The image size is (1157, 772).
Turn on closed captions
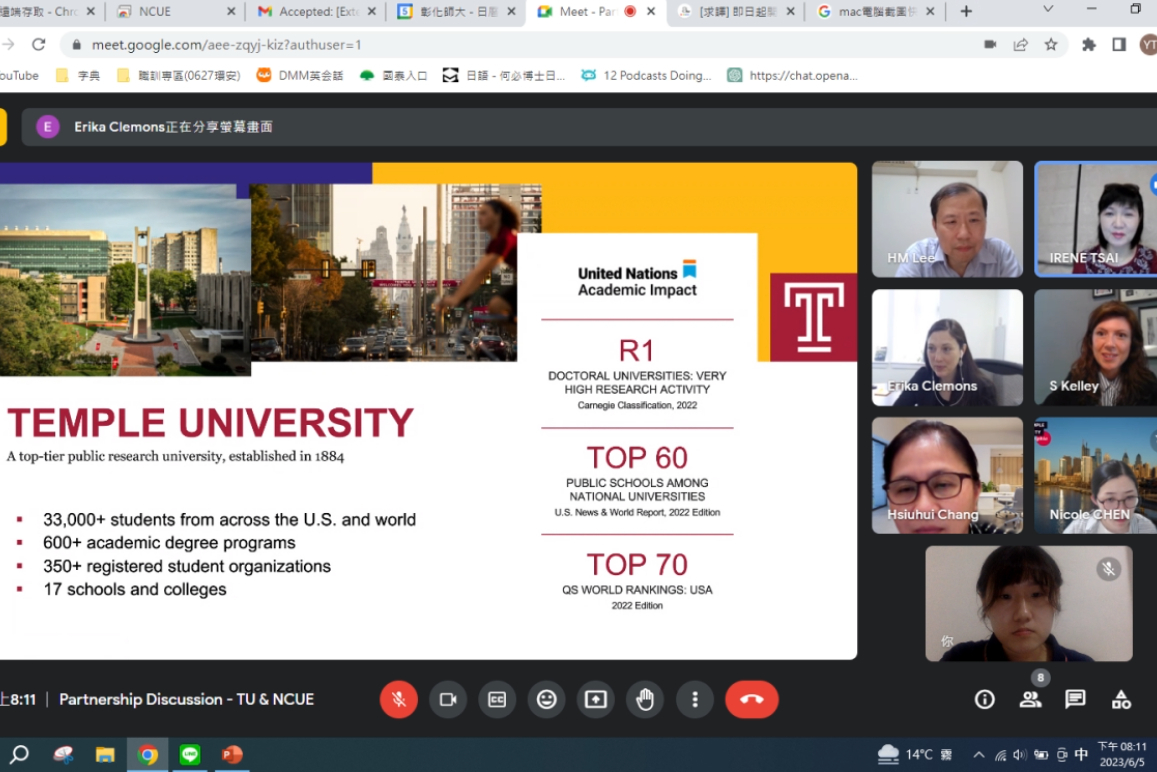[x=497, y=699]
